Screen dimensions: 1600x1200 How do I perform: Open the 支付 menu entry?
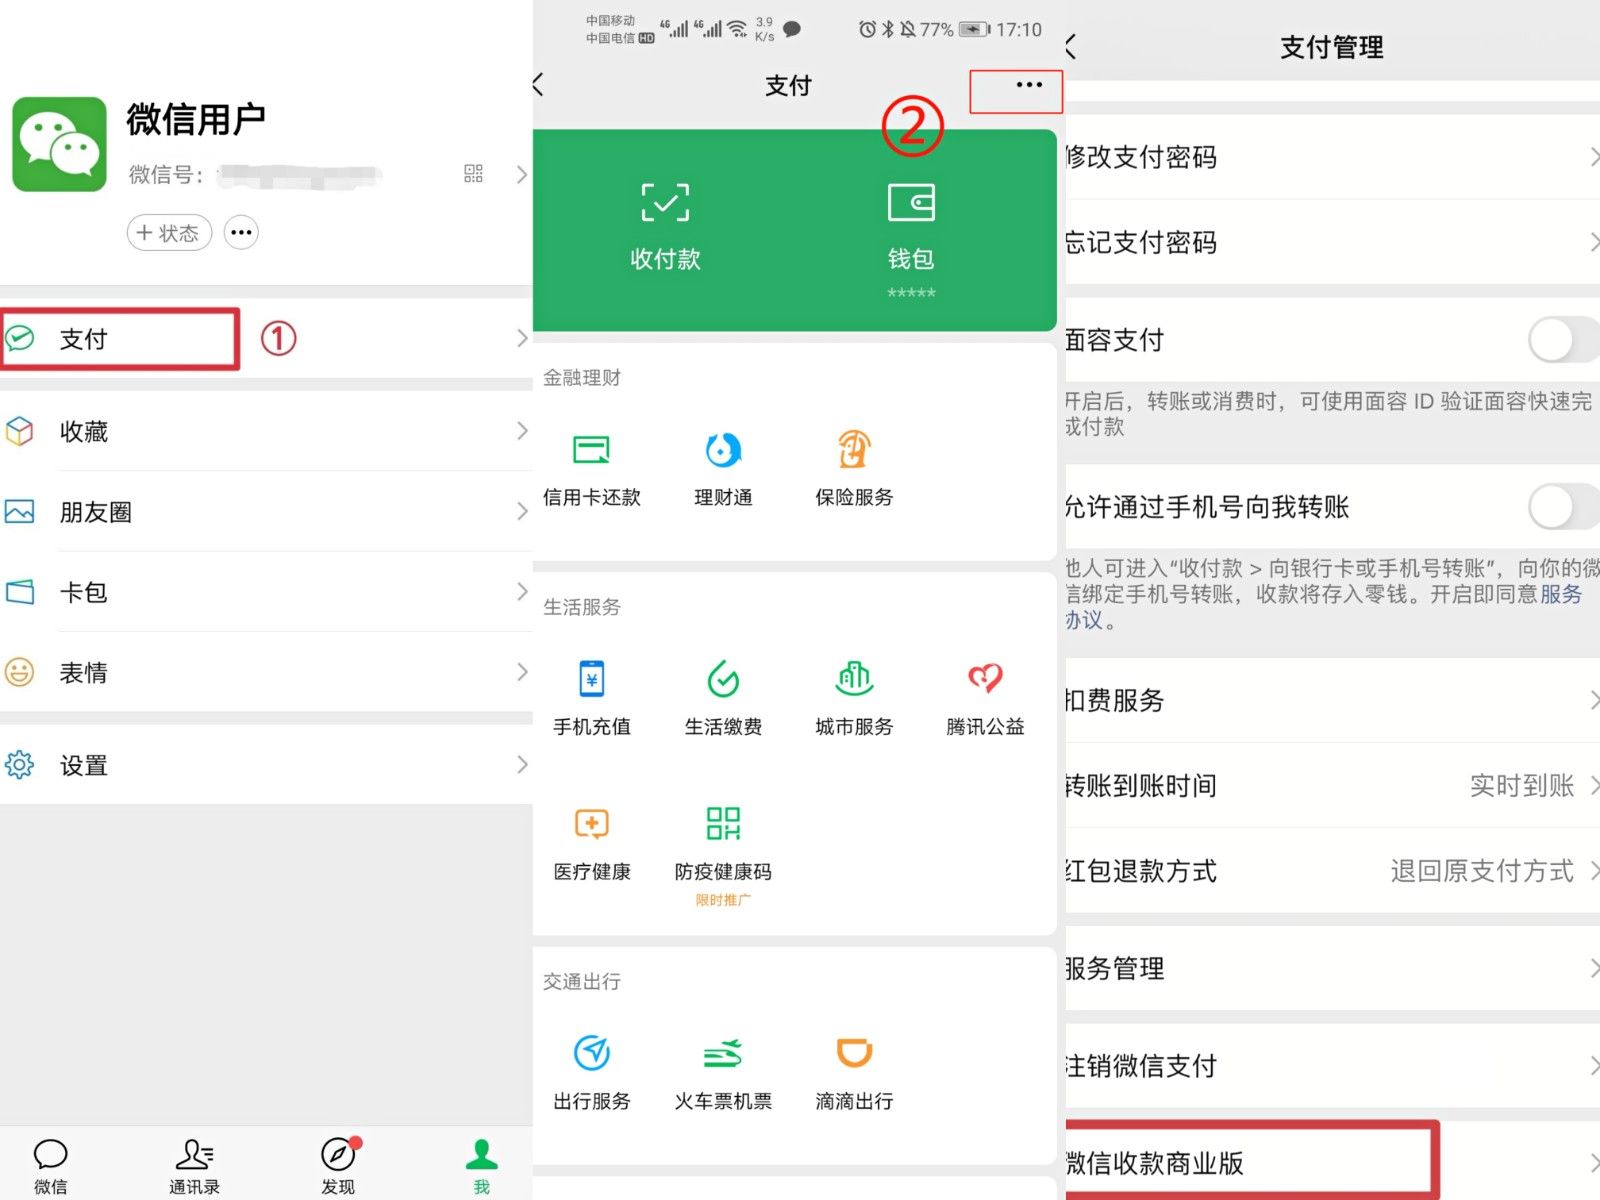(266, 339)
